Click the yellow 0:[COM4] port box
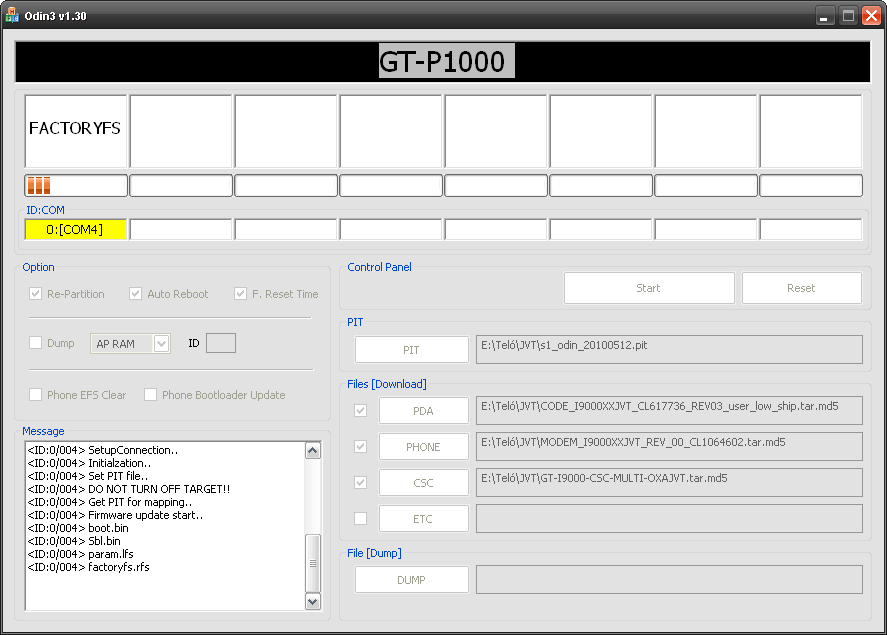The height and width of the screenshot is (635, 887). pos(75,230)
